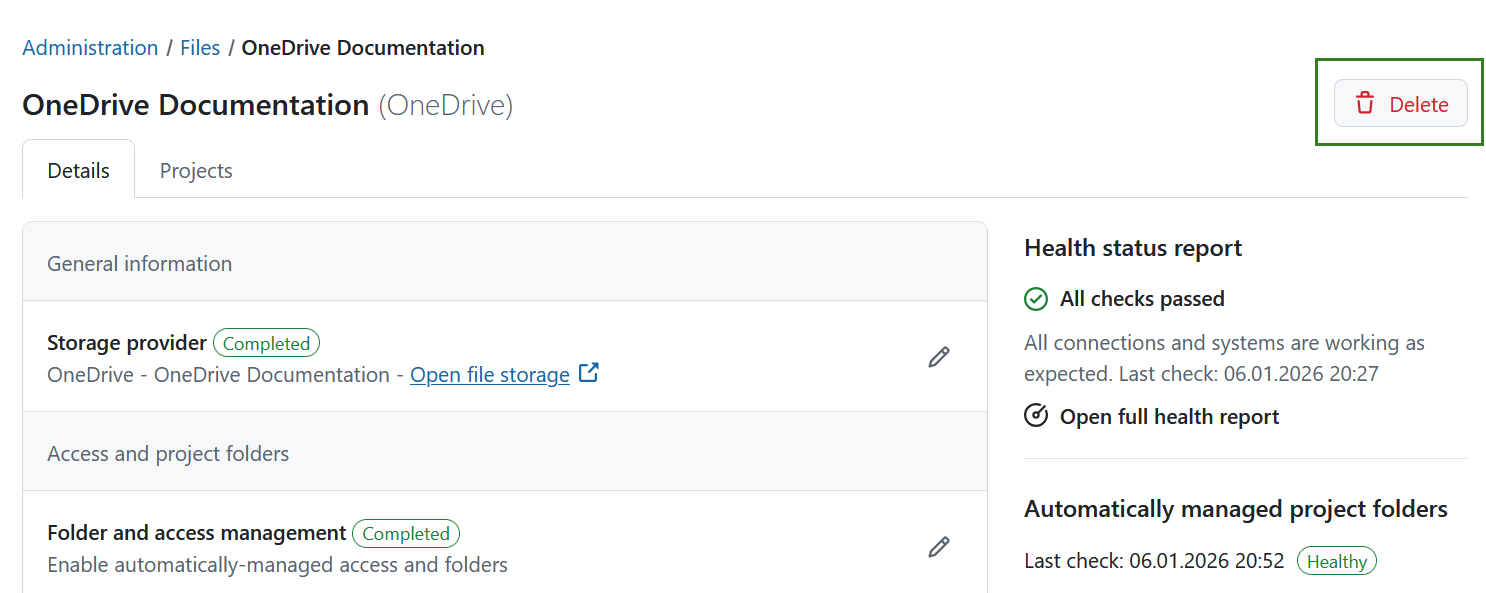This screenshot has height=593, width=1486.
Task: Click the trash icon inside the Delete button
Action: coord(1365,103)
